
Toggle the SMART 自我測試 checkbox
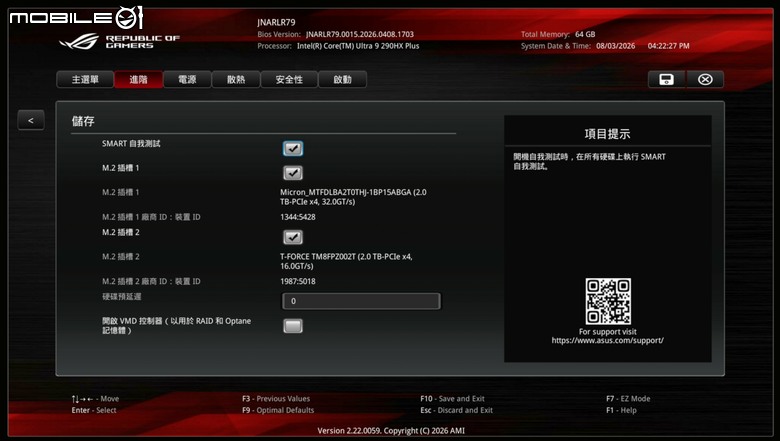click(x=292, y=148)
